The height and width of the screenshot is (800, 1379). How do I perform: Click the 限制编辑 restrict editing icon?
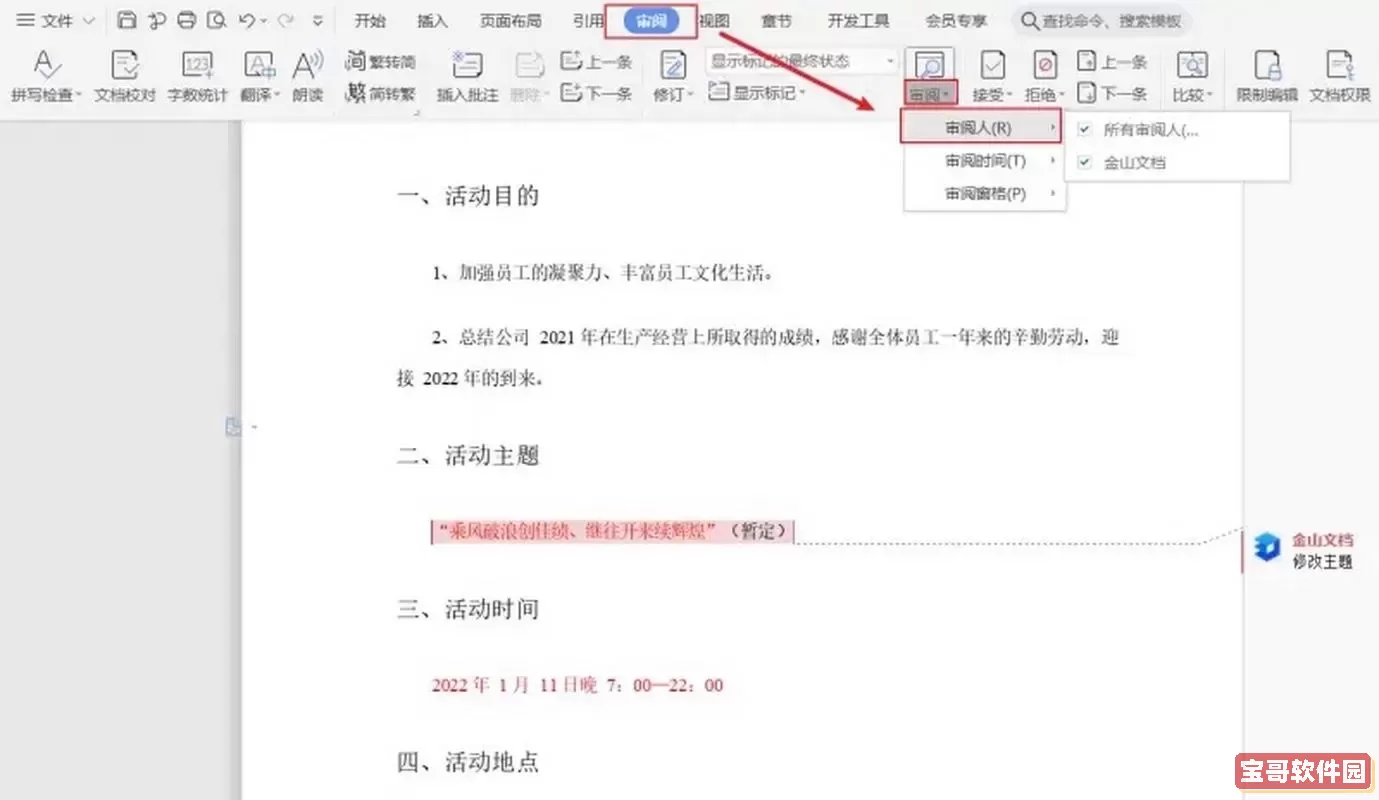click(x=1266, y=68)
